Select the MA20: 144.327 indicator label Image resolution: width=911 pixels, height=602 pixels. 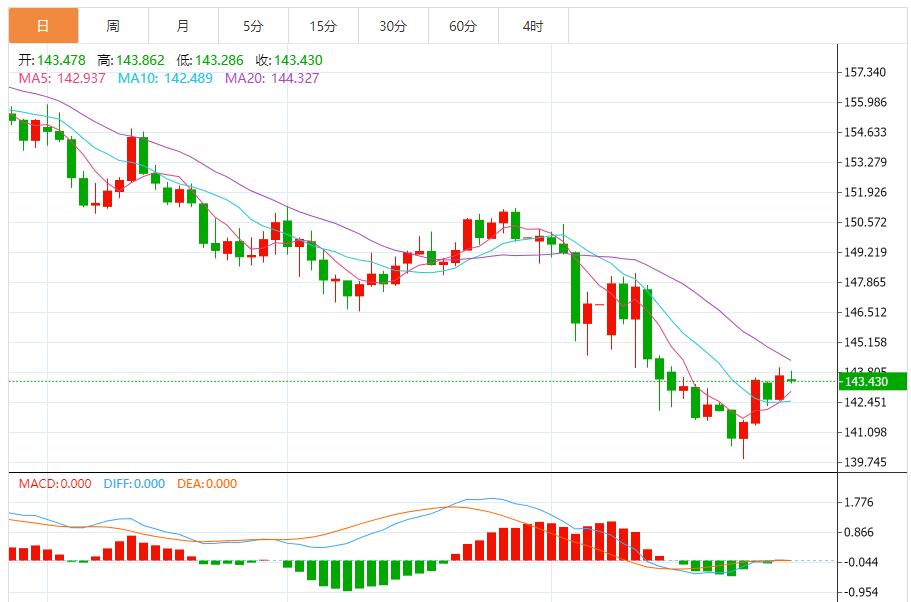[x=272, y=78]
